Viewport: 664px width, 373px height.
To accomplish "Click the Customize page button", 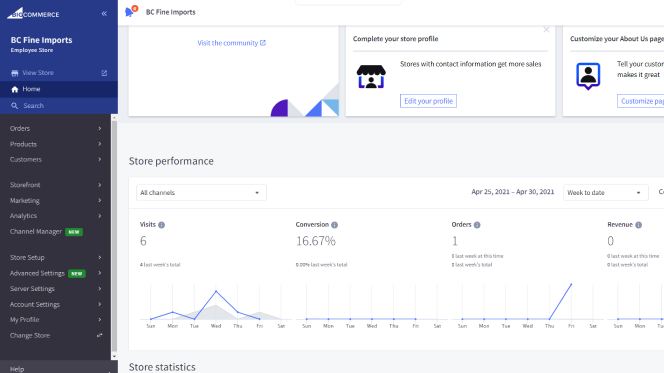I will (x=640, y=101).
